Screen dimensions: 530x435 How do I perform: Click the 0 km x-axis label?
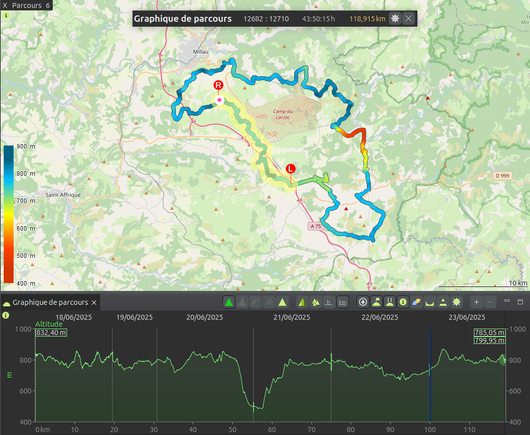coord(43,430)
